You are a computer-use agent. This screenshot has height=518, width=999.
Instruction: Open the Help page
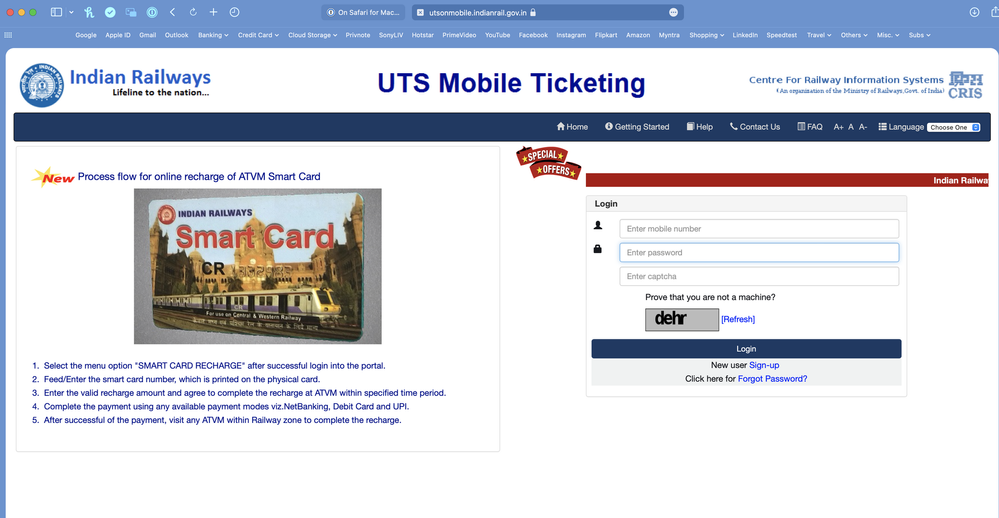[x=700, y=127]
